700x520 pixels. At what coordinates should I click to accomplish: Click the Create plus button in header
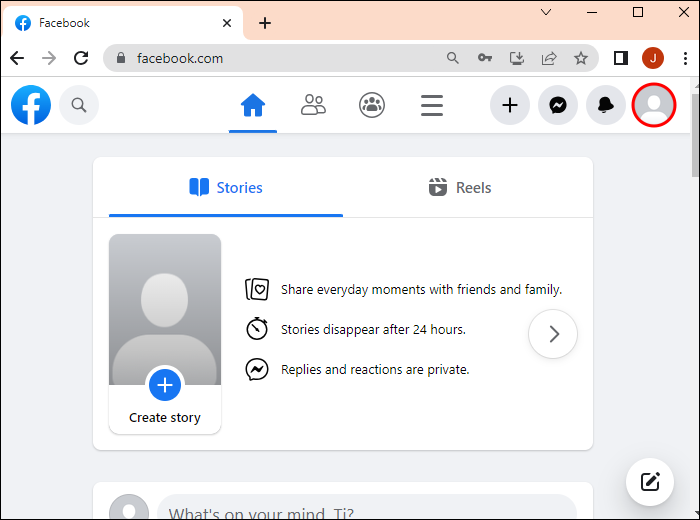click(x=510, y=105)
